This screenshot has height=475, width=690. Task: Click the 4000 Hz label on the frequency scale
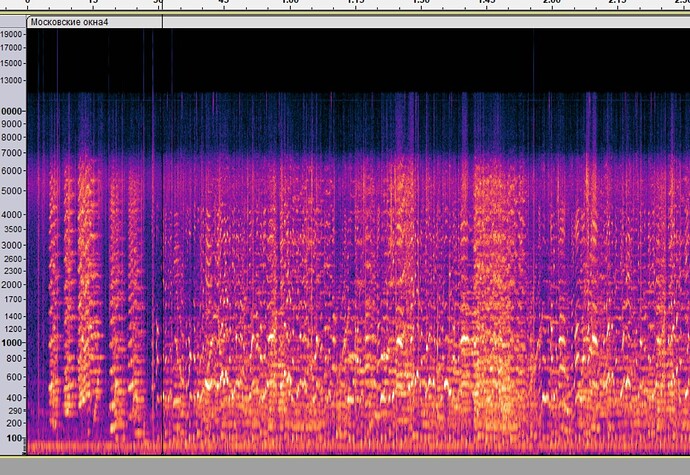(12, 215)
